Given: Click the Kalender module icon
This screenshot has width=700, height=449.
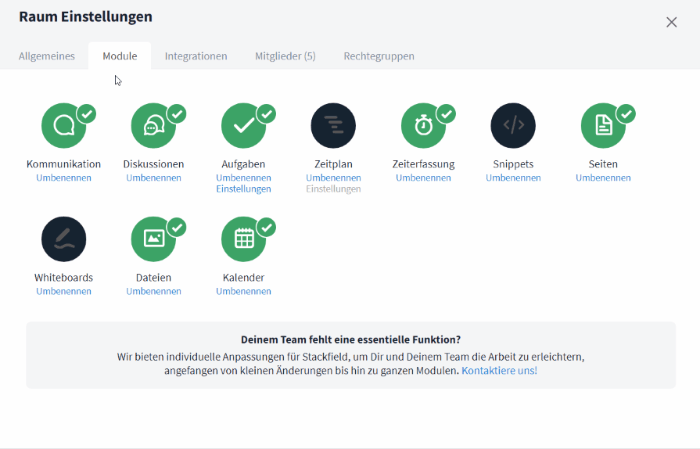Looking at the screenshot, I should [244, 240].
